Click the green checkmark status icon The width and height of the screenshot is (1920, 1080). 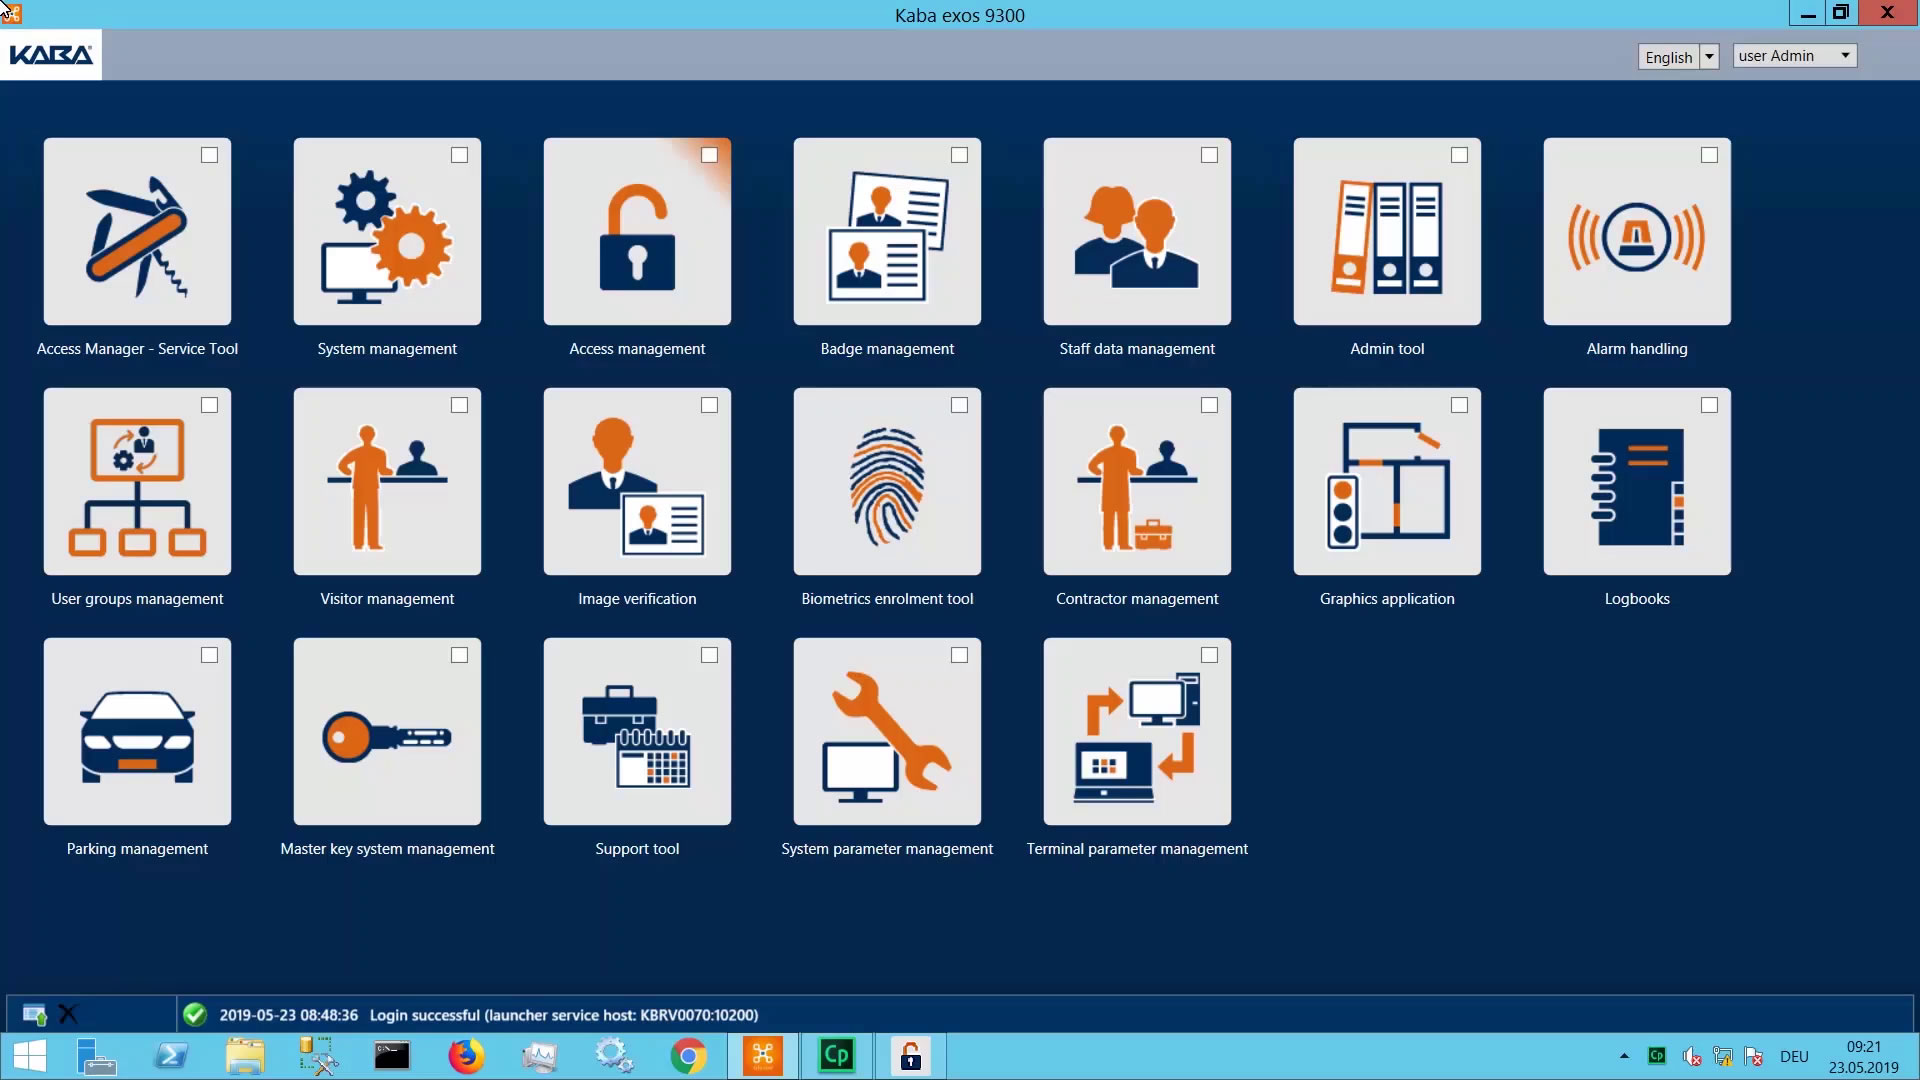pyautogui.click(x=195, y=1015)
